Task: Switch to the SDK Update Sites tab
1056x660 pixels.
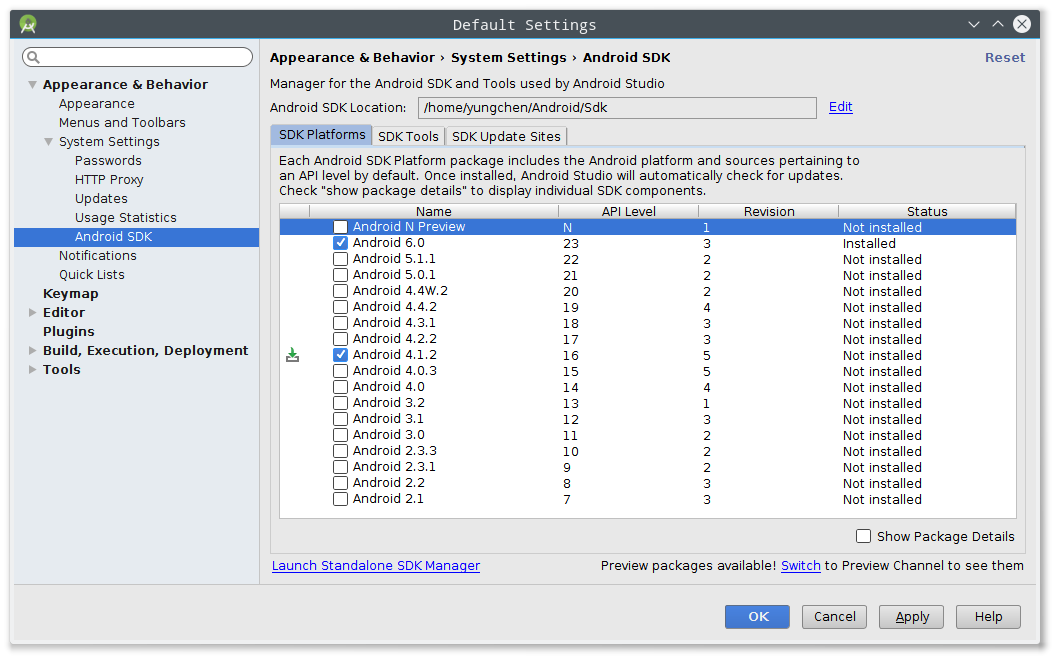Action: tap(506, 136)
